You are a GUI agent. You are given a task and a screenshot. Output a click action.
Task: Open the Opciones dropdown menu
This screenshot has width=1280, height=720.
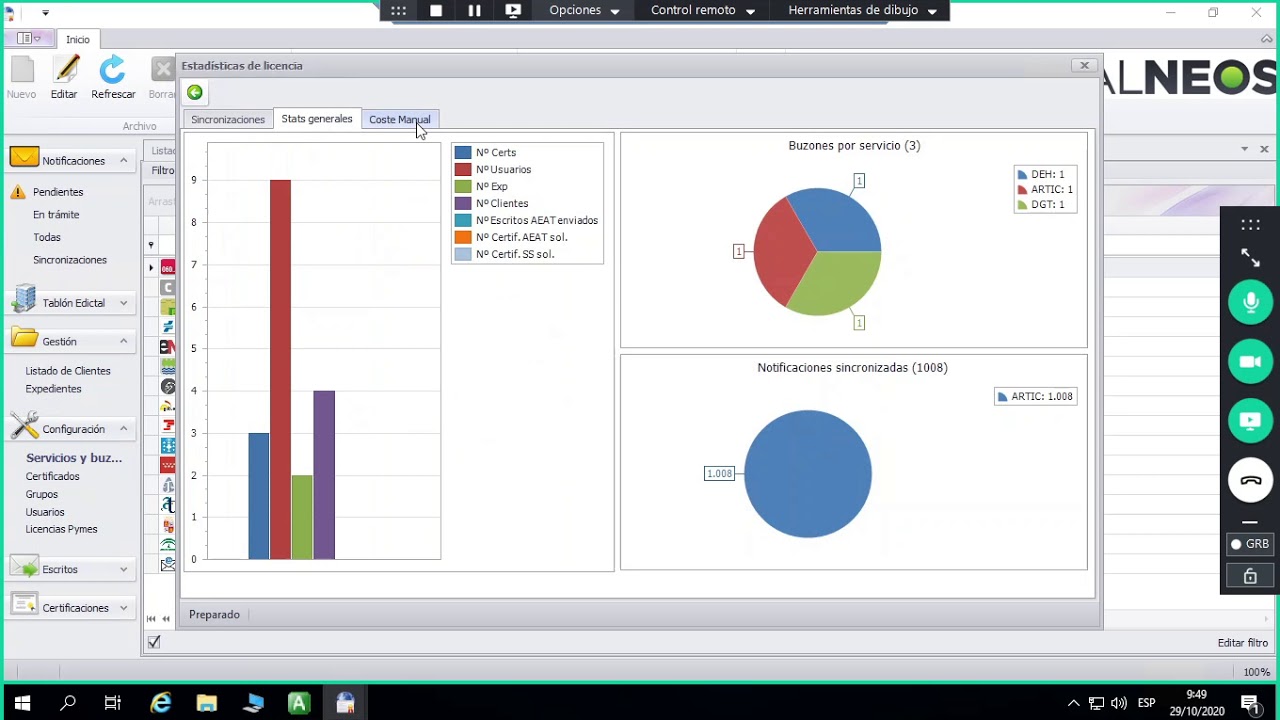(585, 10)
